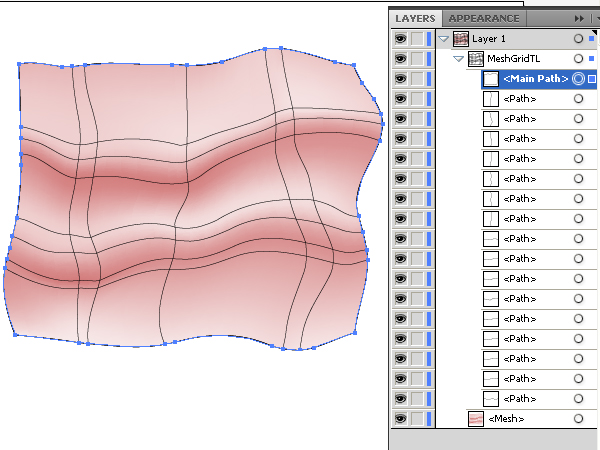
Task: Toggle lock box for Layer 1
Action: (417, 39)
